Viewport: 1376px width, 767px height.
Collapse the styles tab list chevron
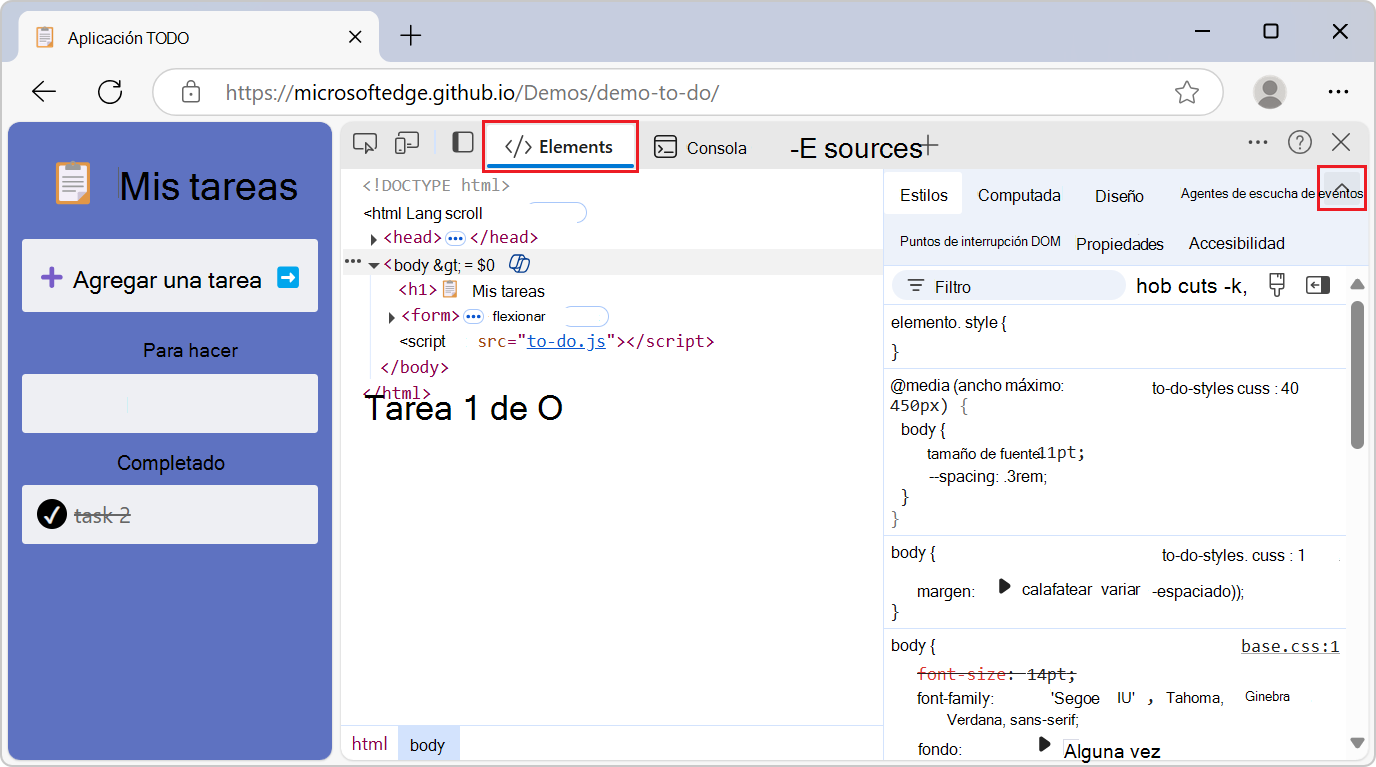click(1341, 188)
